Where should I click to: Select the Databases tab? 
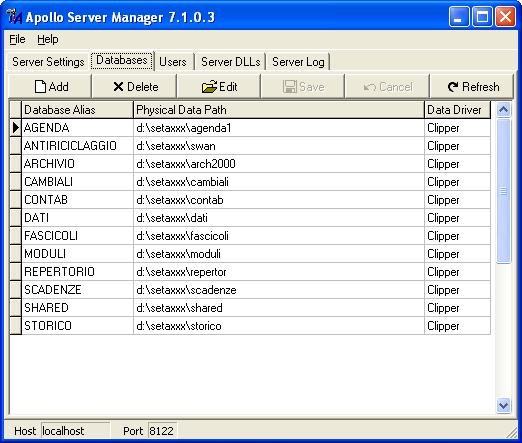[x=122, y=61]
